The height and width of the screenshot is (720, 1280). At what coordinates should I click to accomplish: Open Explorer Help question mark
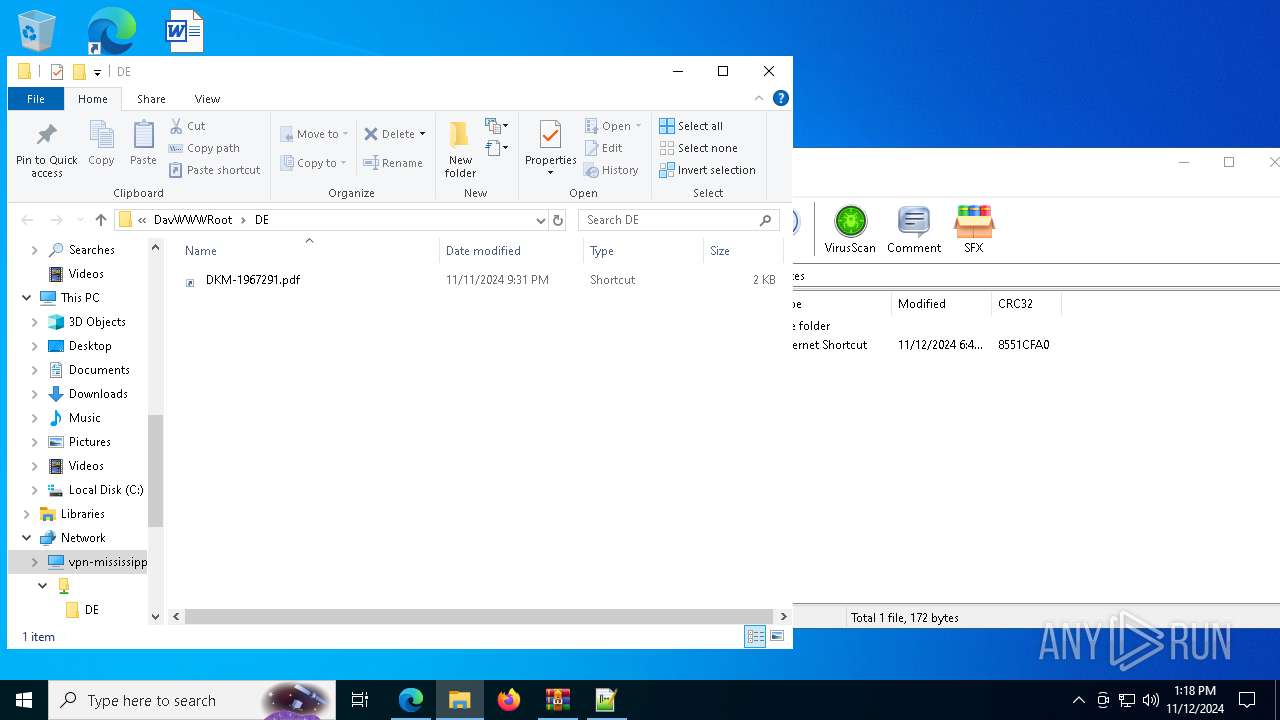(781, 98)
